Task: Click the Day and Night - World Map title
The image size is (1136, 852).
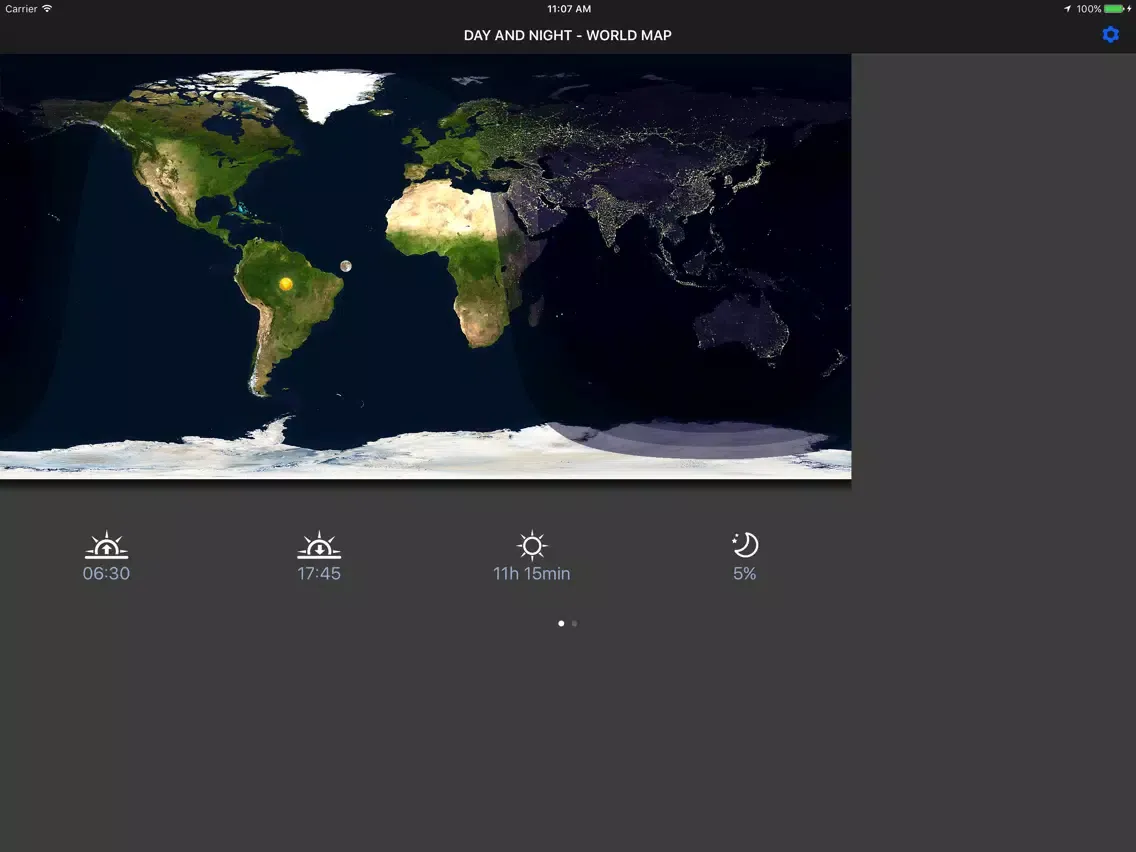Action: click(567, 35)
